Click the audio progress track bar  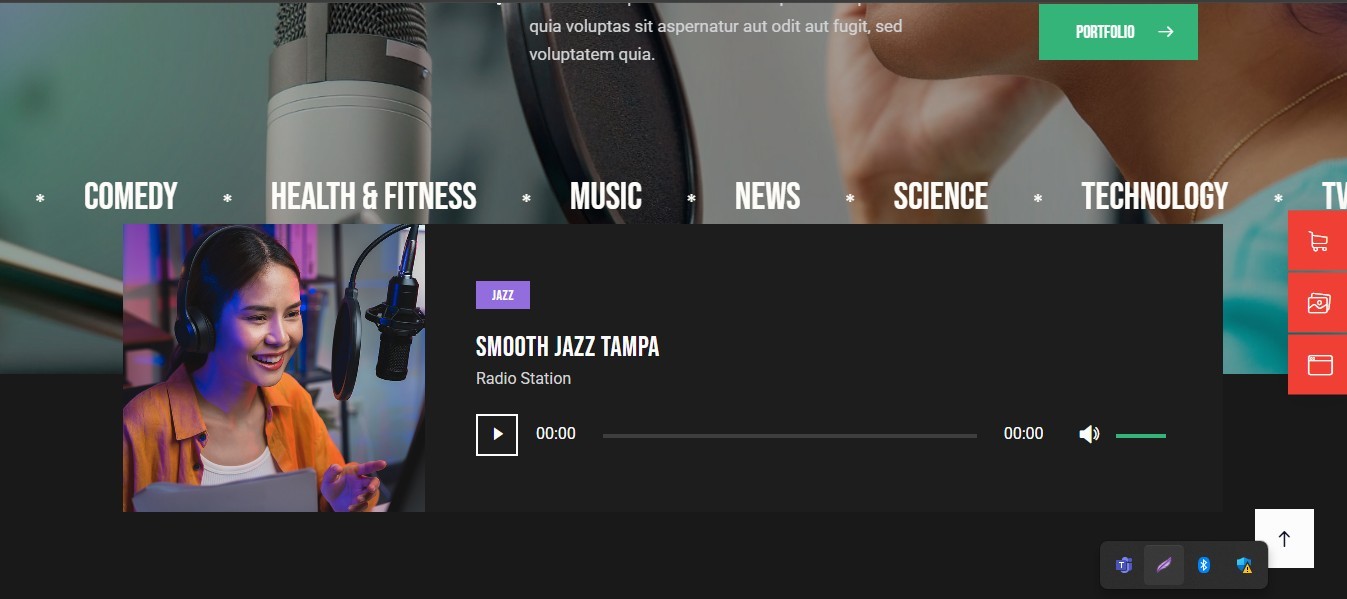tap(790, 436)
